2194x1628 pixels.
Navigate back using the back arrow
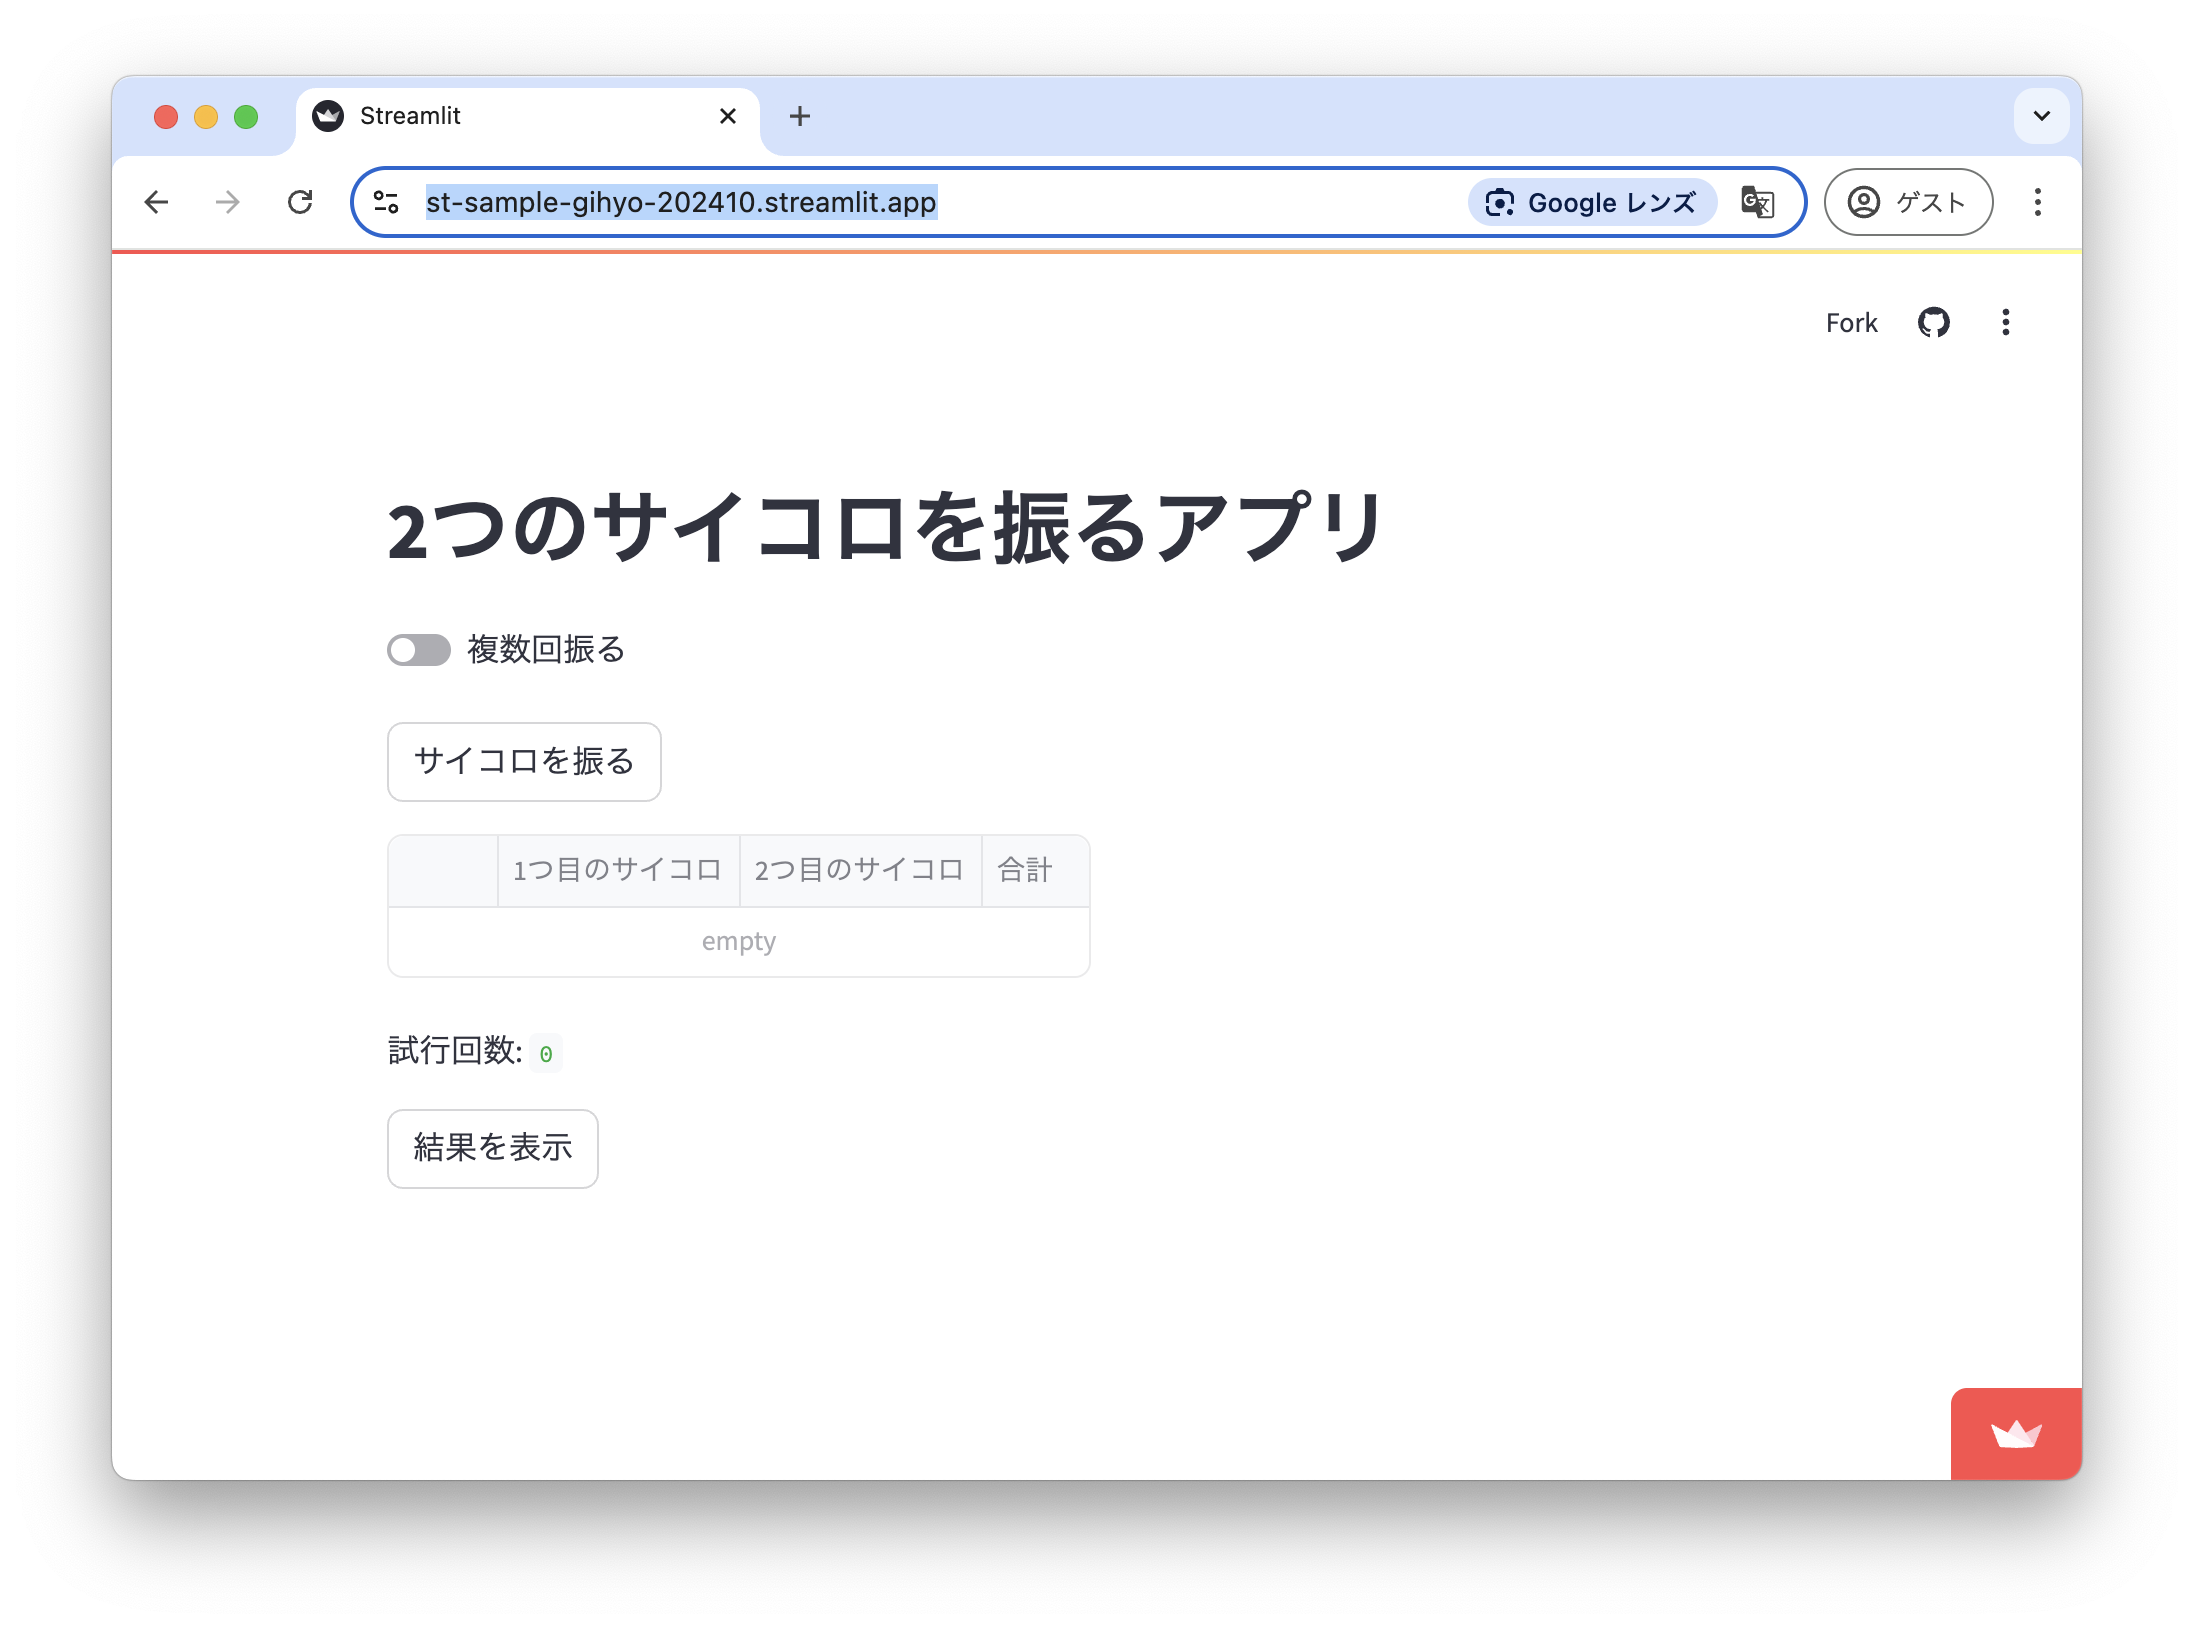(x=157, y=202)
